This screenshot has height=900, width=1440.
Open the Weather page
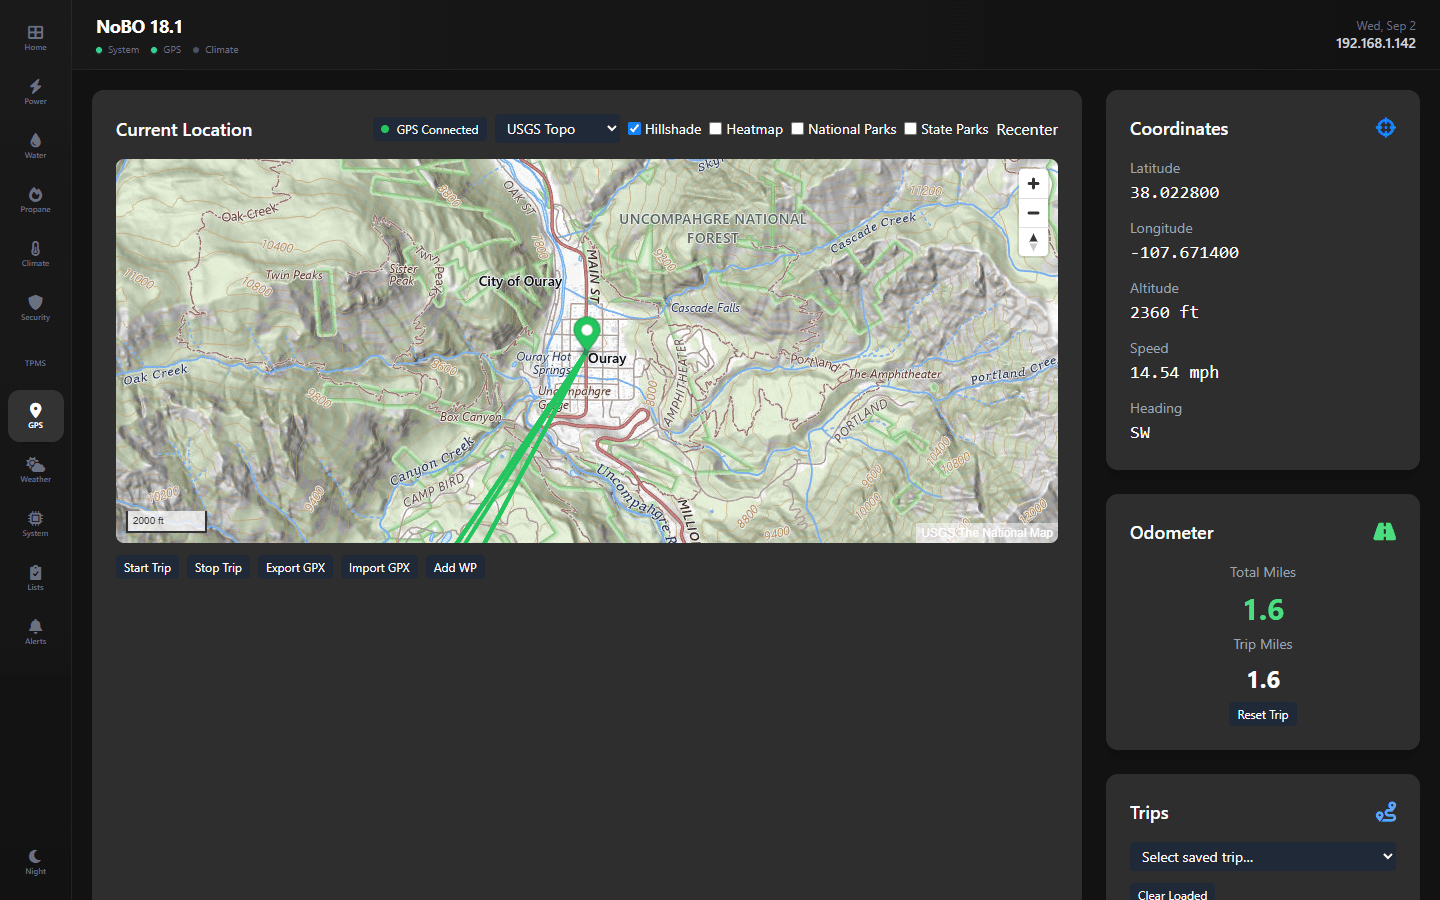coord(35,470)
